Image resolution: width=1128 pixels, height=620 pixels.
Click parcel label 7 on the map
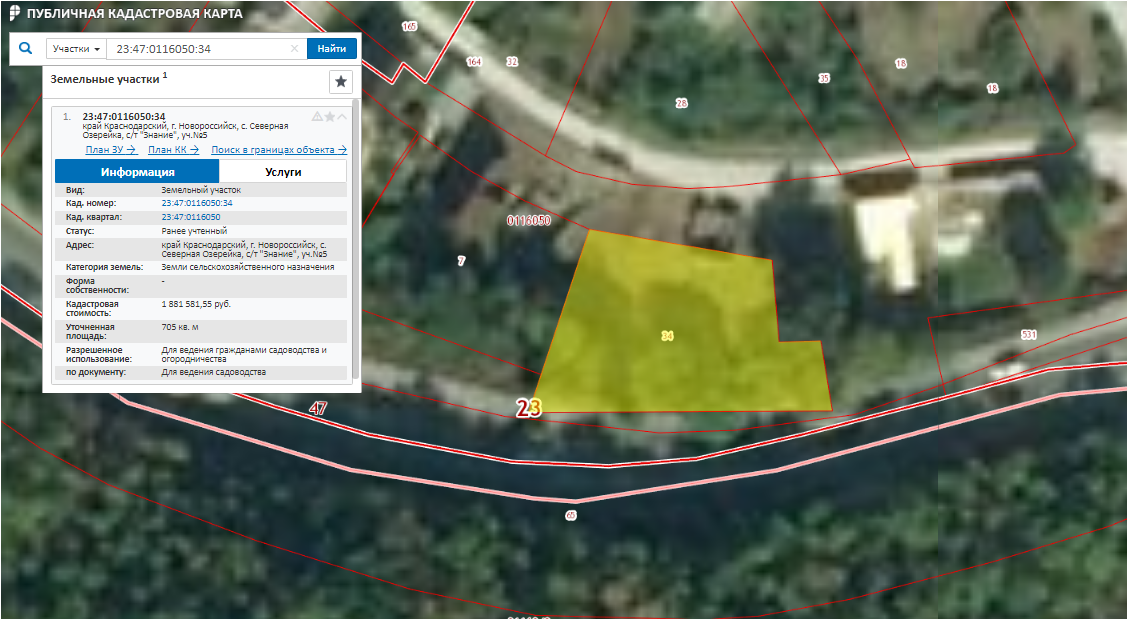pos(461,261)
